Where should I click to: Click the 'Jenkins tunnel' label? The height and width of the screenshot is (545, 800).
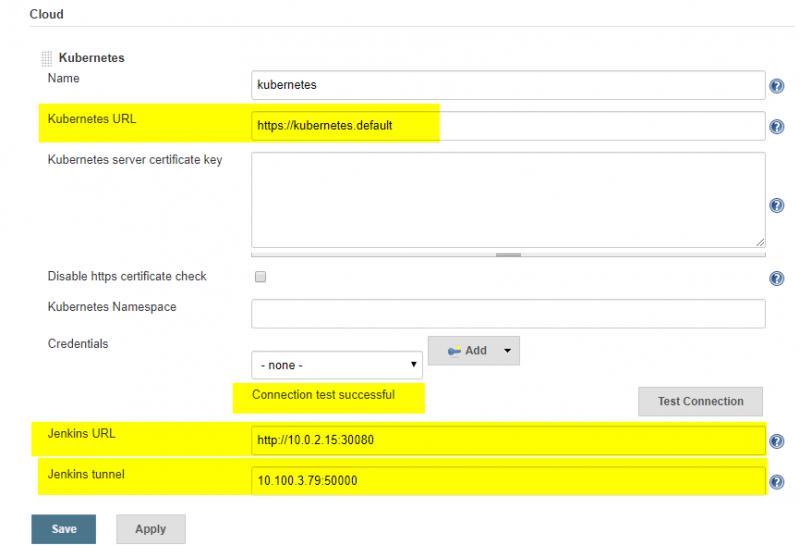tap(86, 474)
